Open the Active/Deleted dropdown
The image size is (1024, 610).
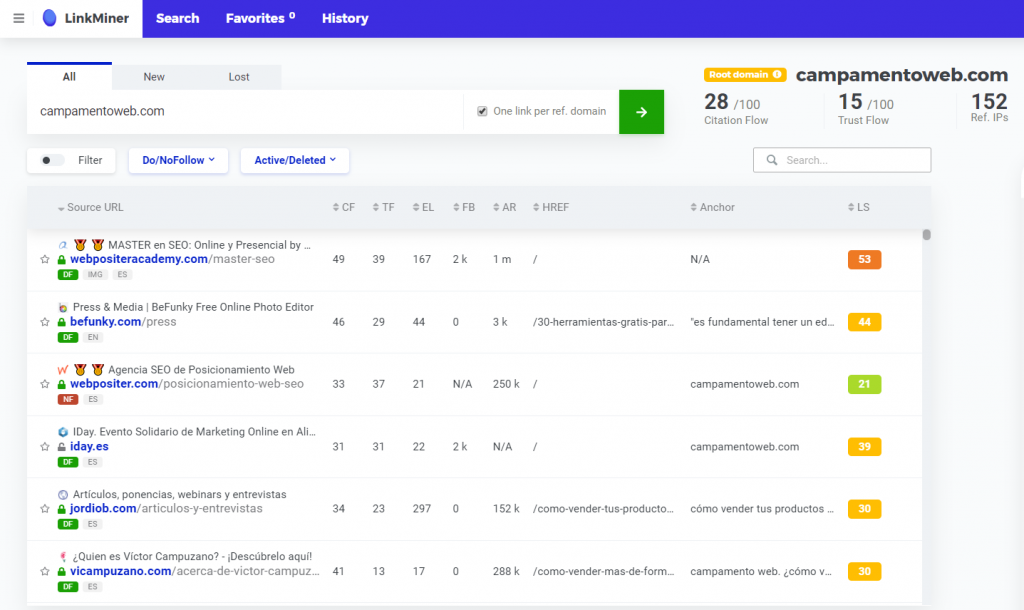coord(295,160)
